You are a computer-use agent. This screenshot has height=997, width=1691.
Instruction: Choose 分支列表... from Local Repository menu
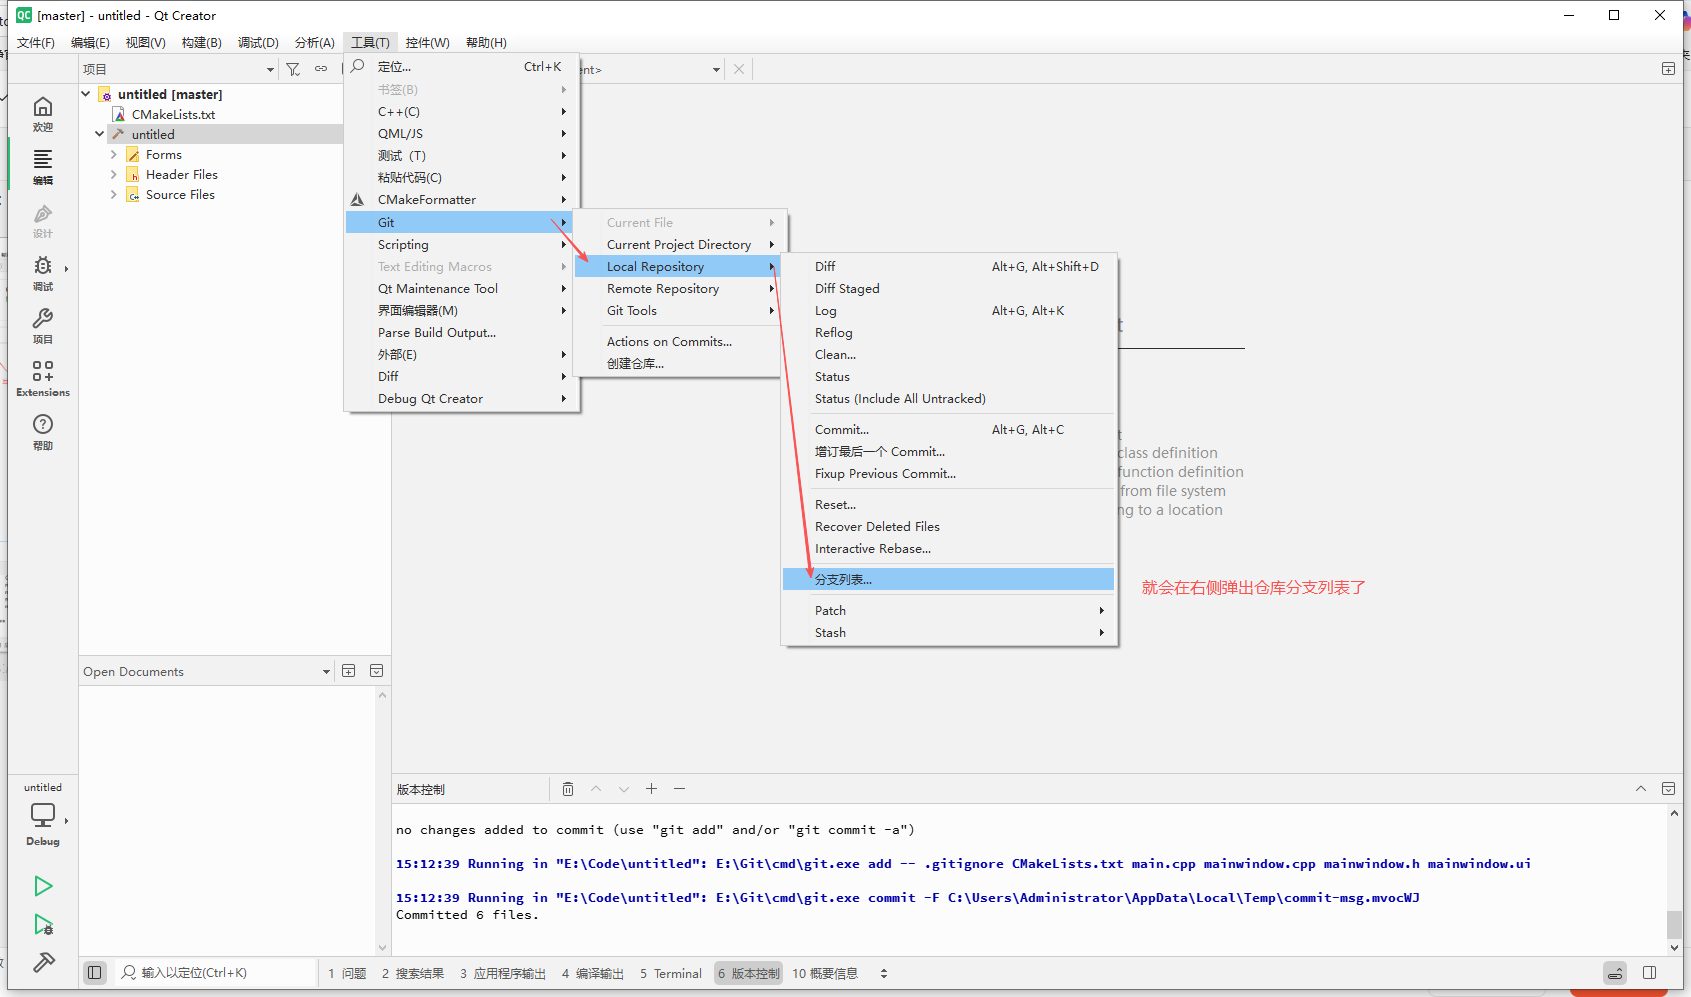point(949,579)
